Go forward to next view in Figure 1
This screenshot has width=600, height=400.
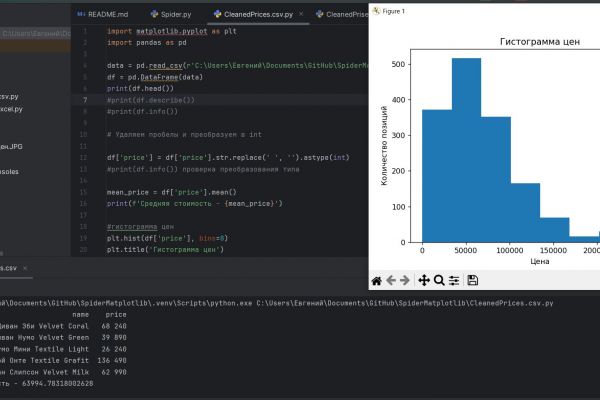[x=405, y=281]
